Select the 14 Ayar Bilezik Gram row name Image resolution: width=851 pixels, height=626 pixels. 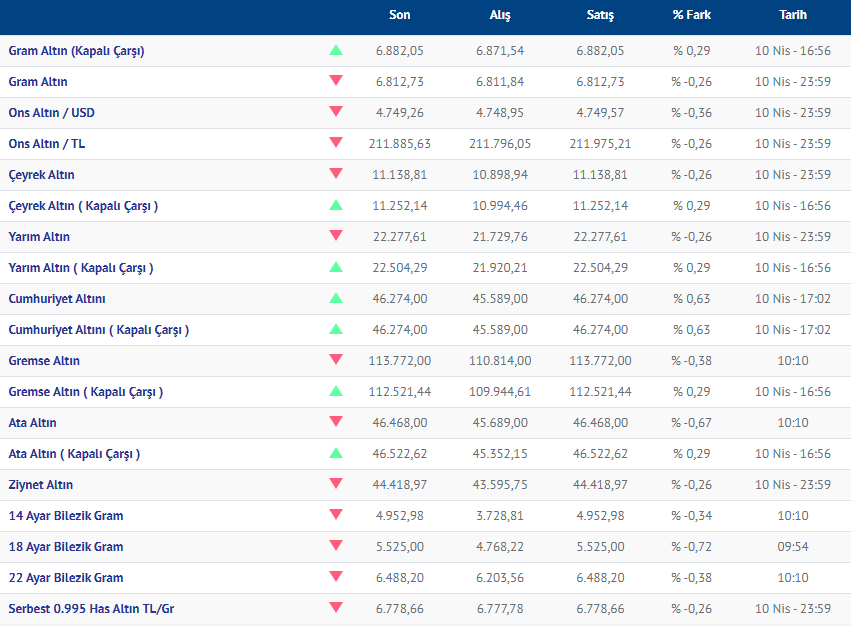coord(66,516)
